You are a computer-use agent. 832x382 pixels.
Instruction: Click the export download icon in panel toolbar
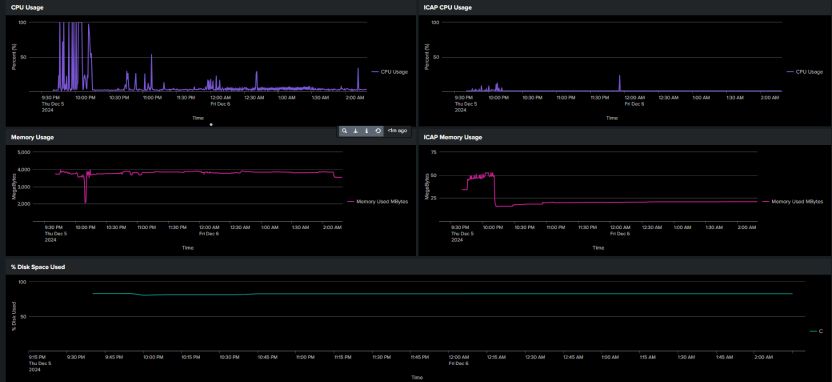point(356,131)
